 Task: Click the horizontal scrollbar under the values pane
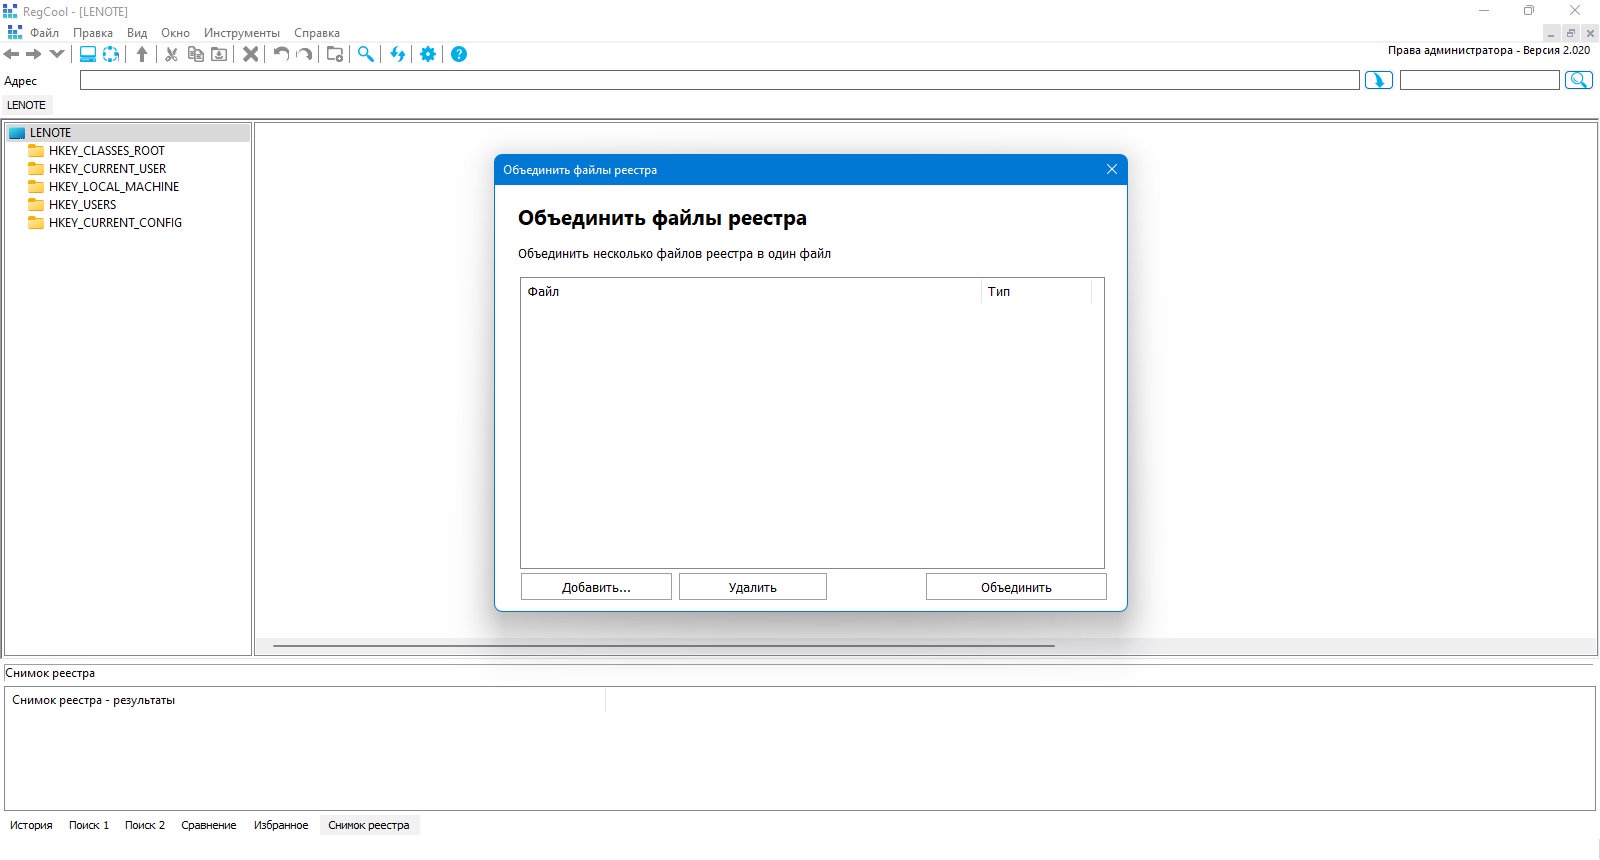click(x=664, y=646)
